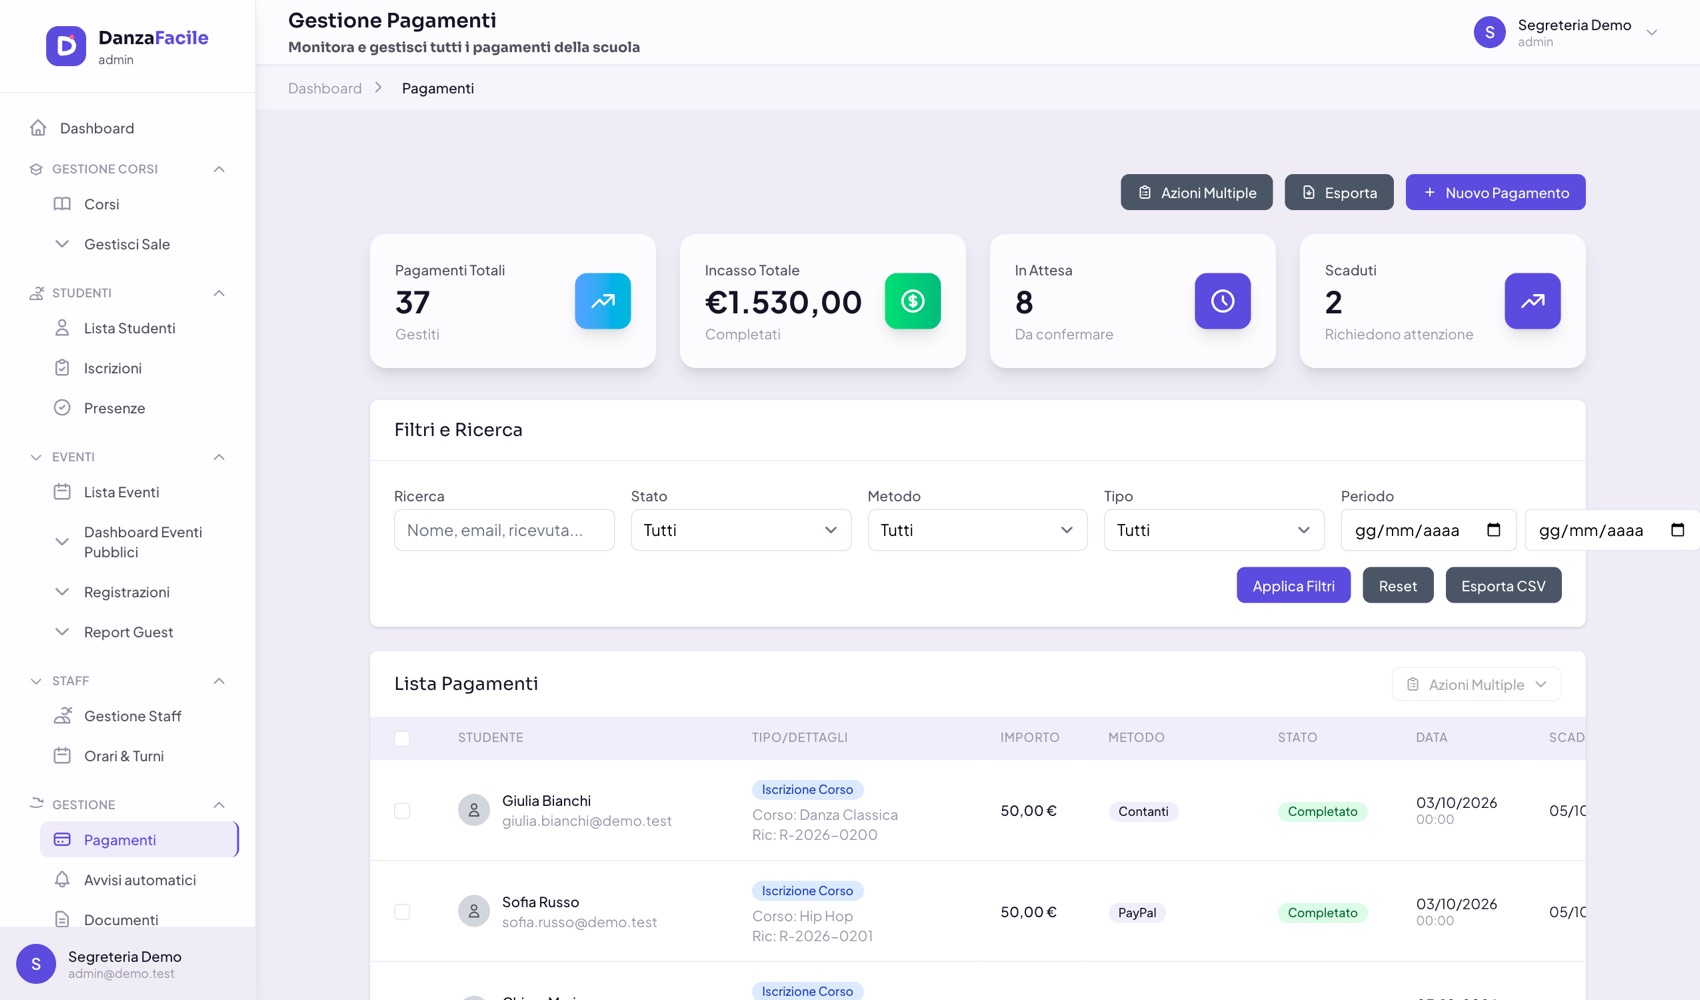The height and width of the screenshot is (1000, 1700).
Task: Click the second Periodo end date field
Action: [x=1612, y=530]
